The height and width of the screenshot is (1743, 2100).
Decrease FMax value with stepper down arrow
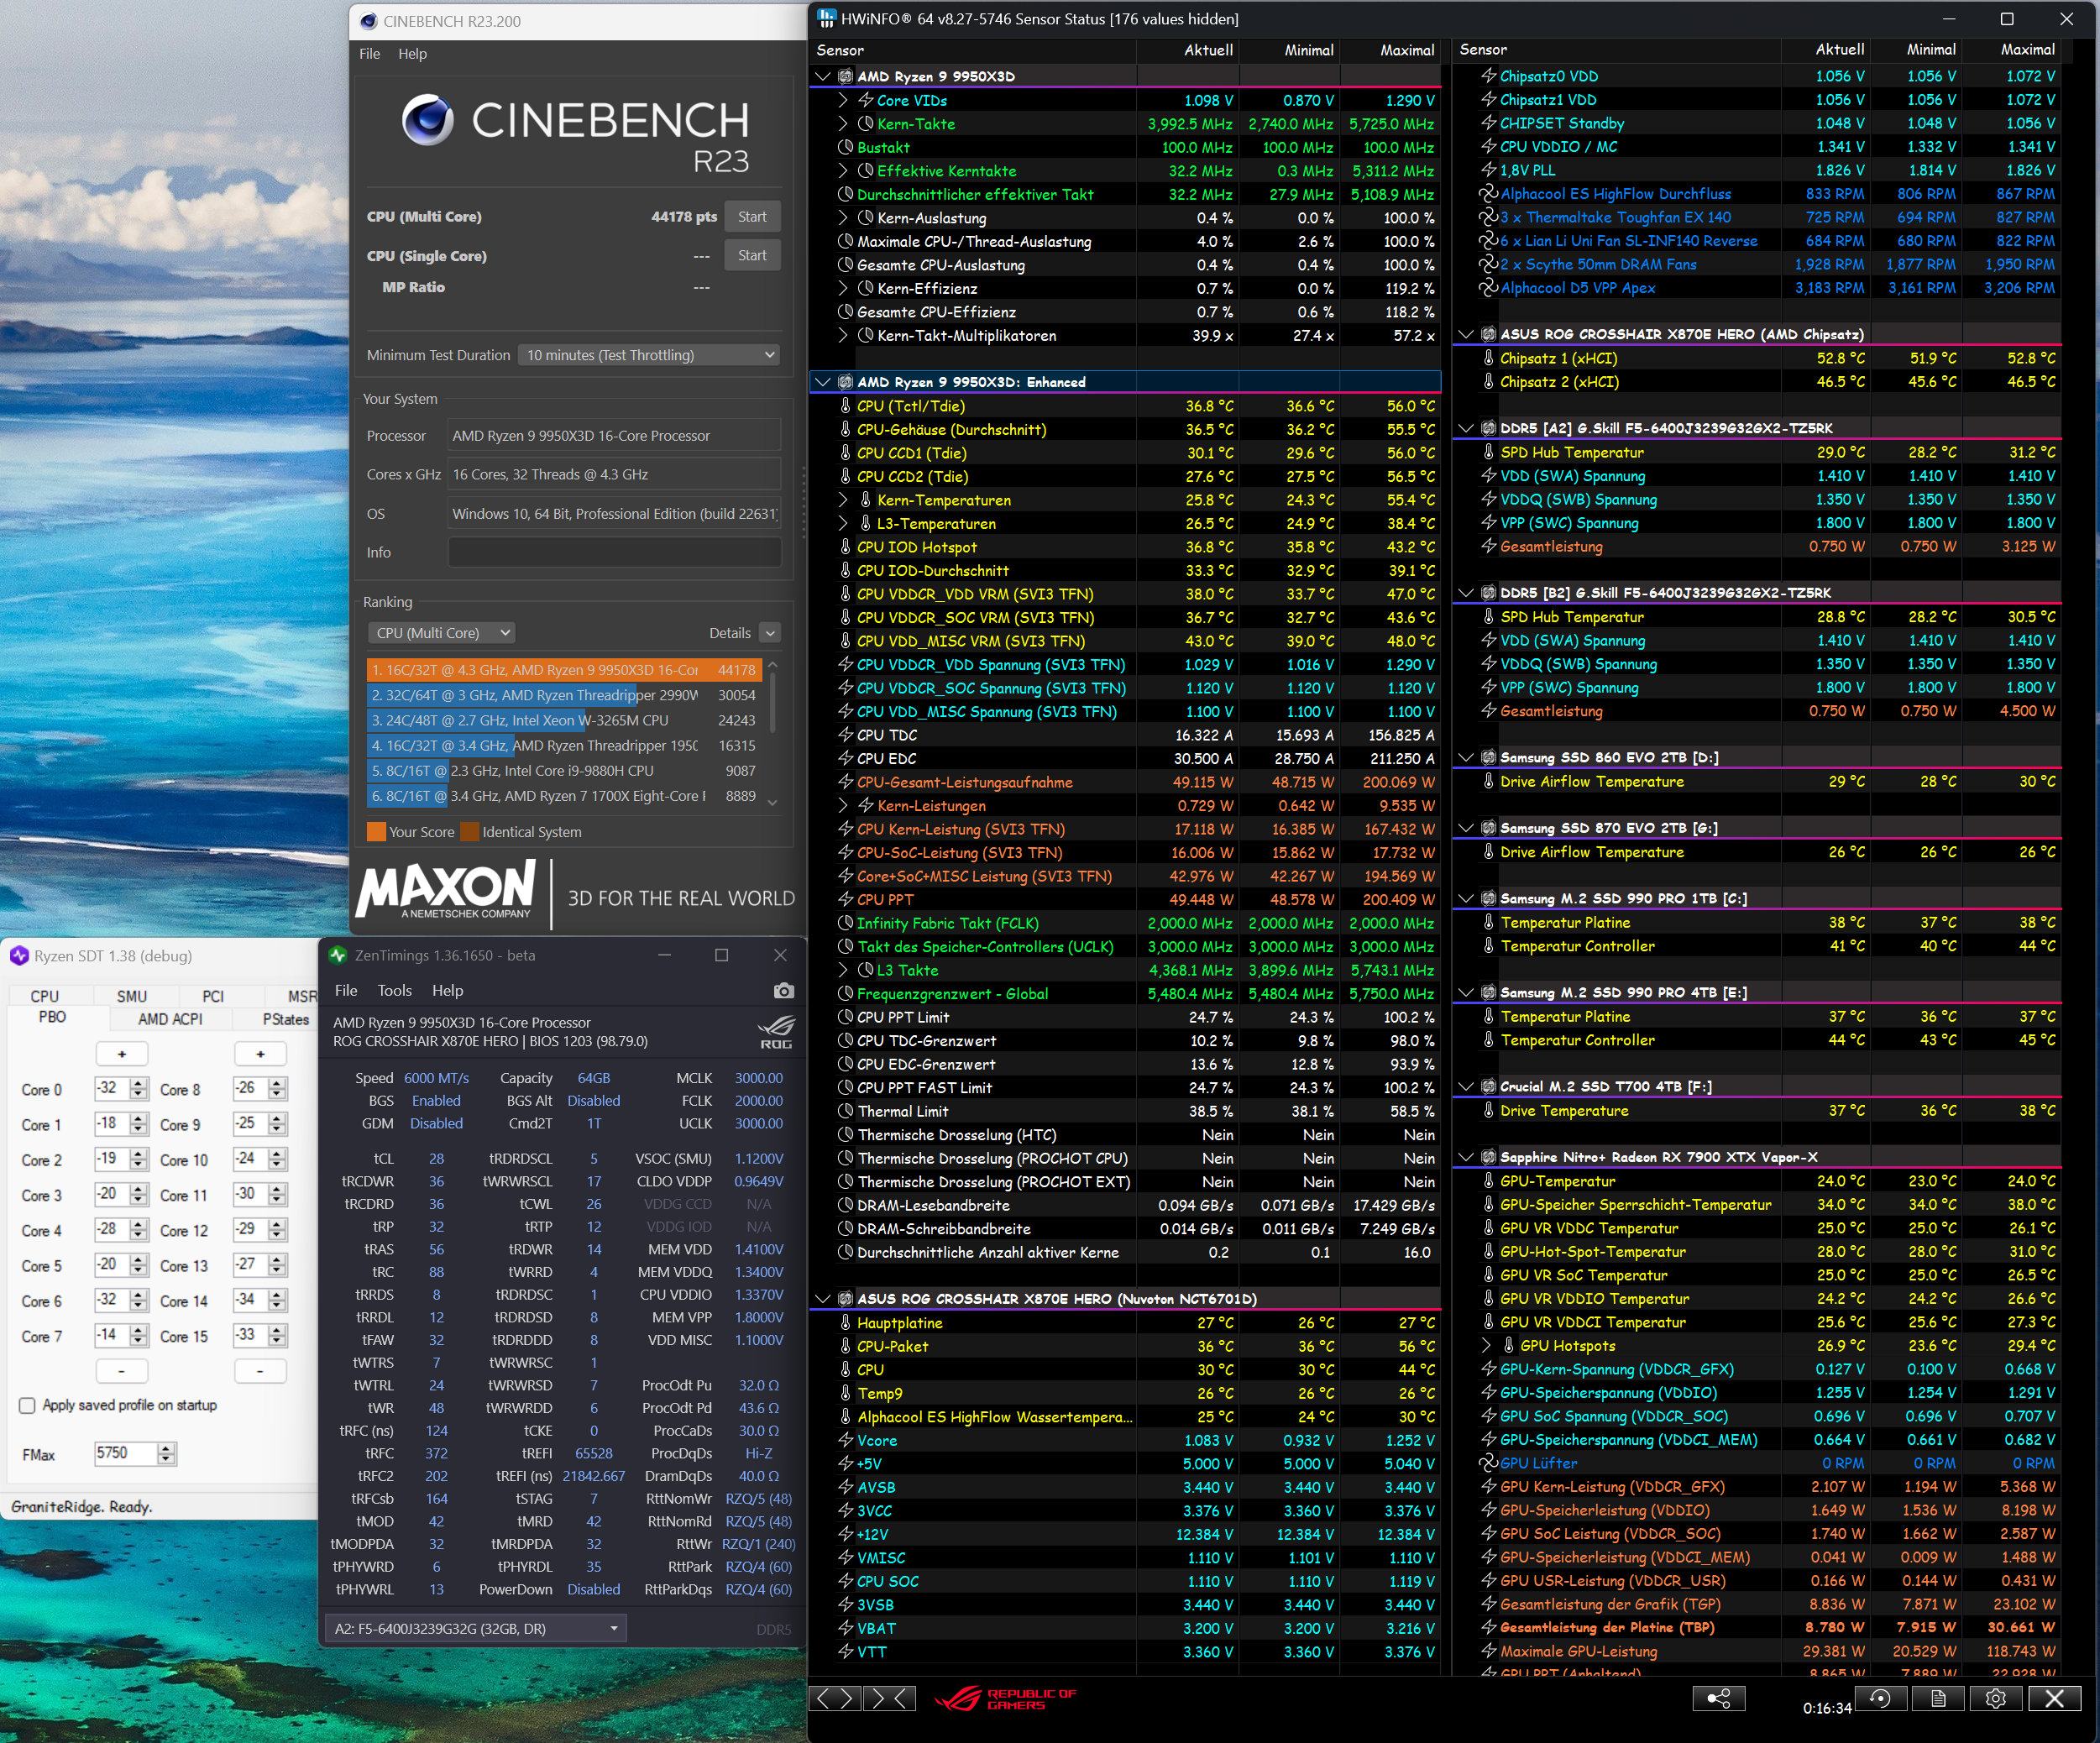pyautogui.click(x=167, y=1459)
